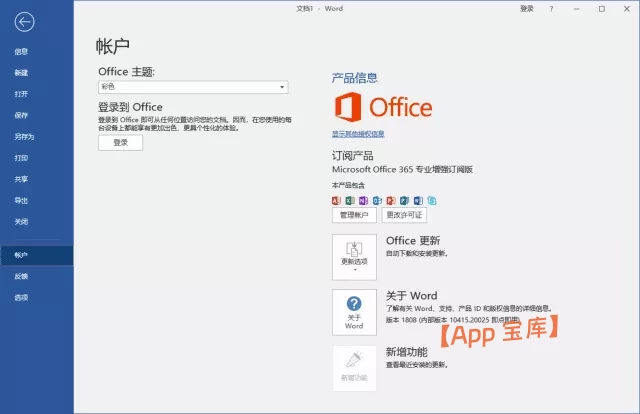Select 打印 in the sidebar
Viewport: 640px width, 414px height.
(21, 158)
